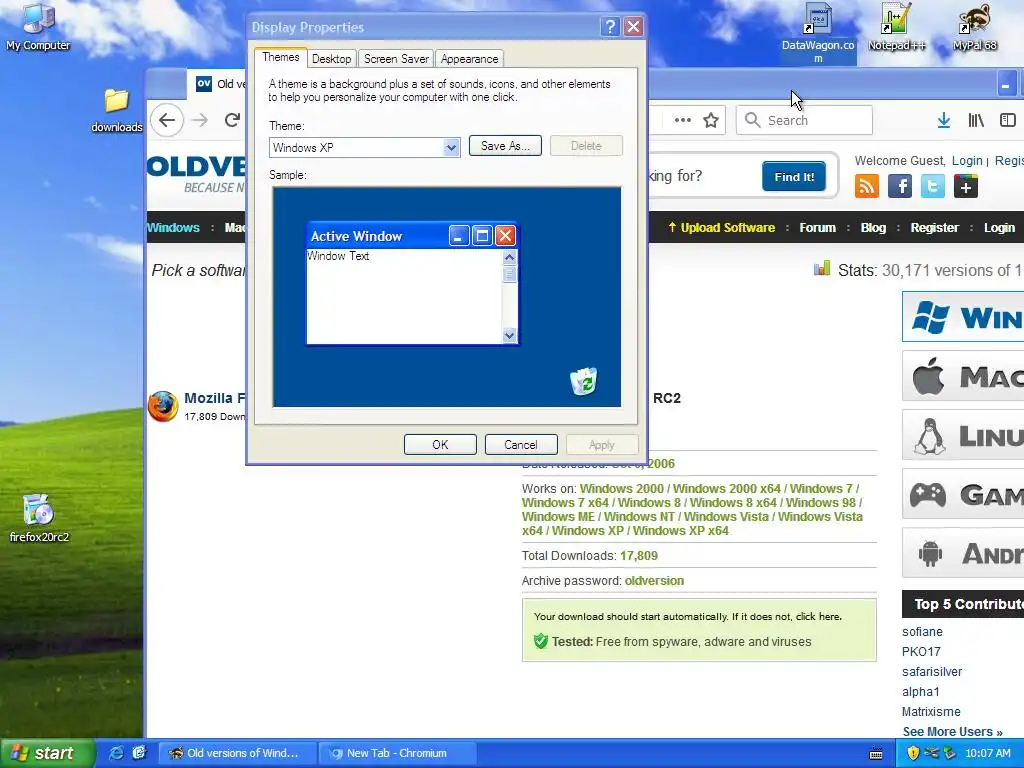Click the taskbar clock showing 10:07 AM
The image size is (1024, 768).
[x=987, y=753]
